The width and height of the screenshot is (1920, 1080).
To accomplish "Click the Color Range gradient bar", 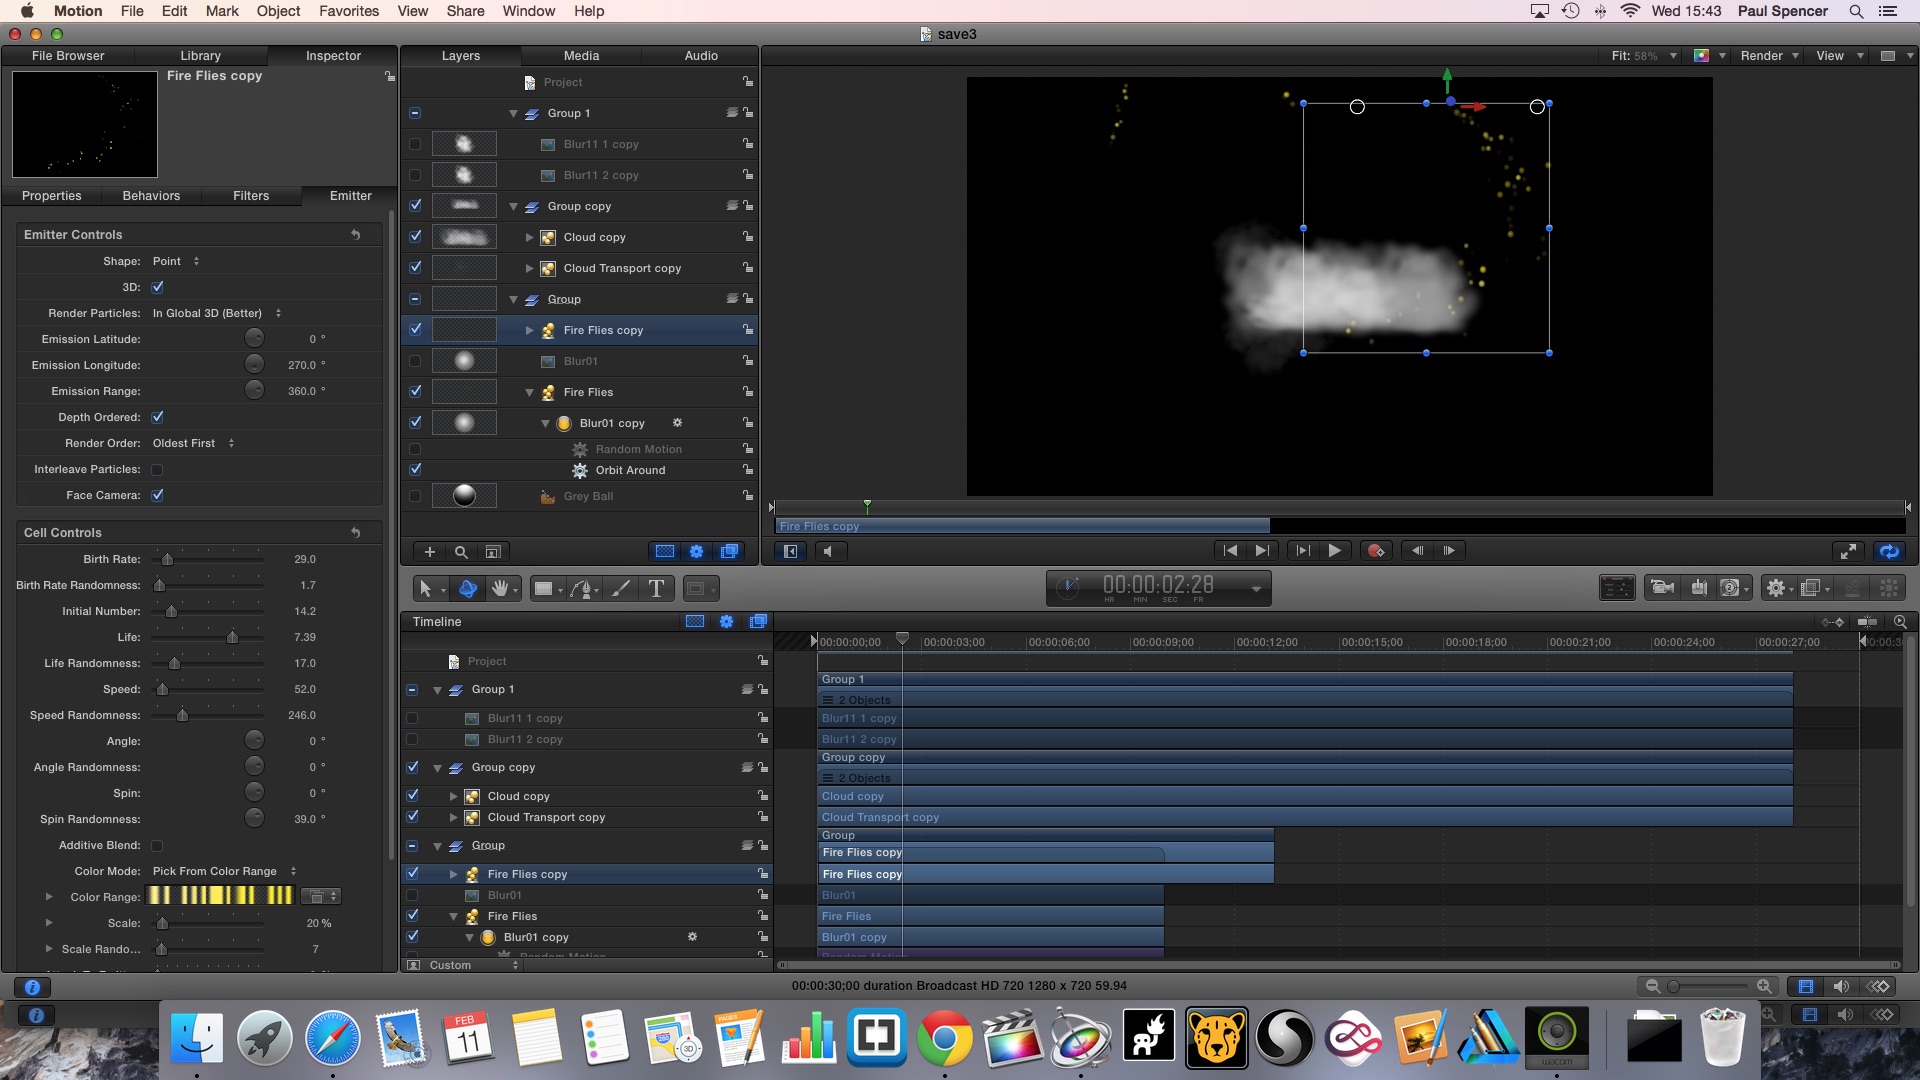I will tap(220, 897).
